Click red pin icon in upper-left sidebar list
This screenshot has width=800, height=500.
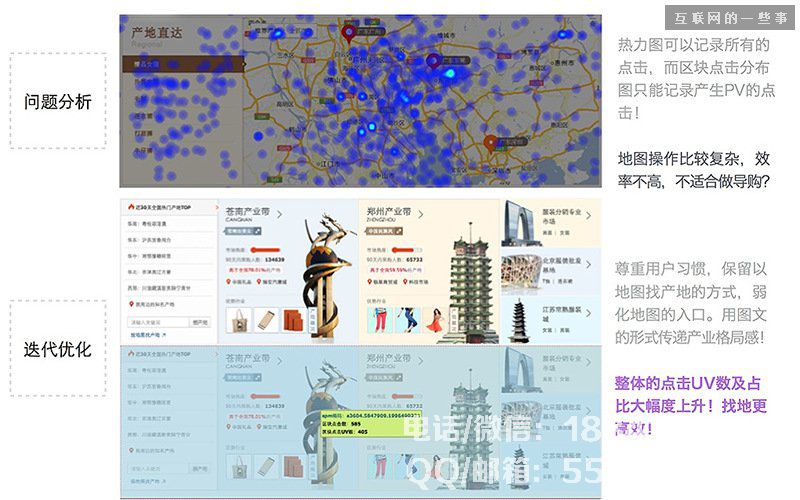click(x=131, y=304)
